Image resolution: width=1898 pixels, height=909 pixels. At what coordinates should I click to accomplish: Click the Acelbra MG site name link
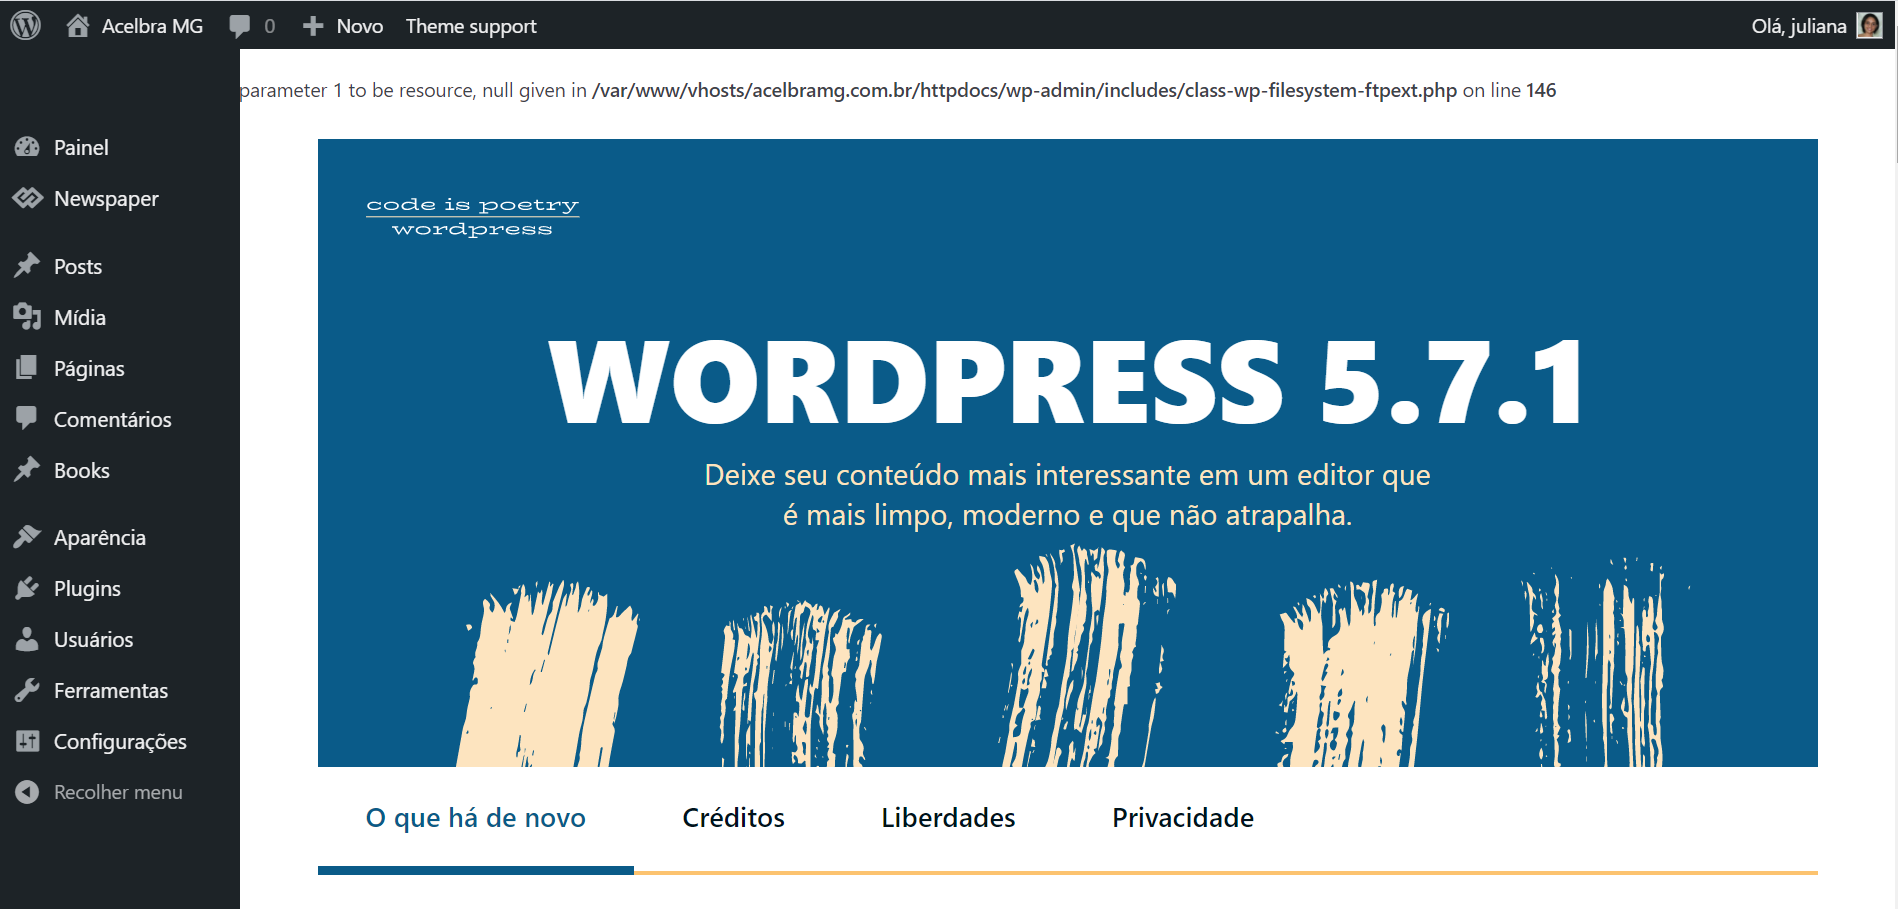pyautogui.click(x=152, y=26)
